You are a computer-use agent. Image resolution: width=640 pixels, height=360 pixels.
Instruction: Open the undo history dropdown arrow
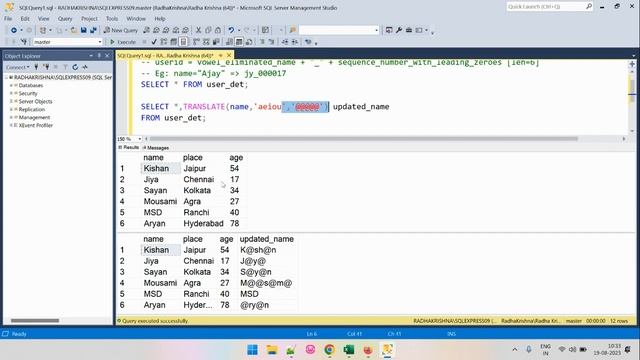[x=239, y=30]
